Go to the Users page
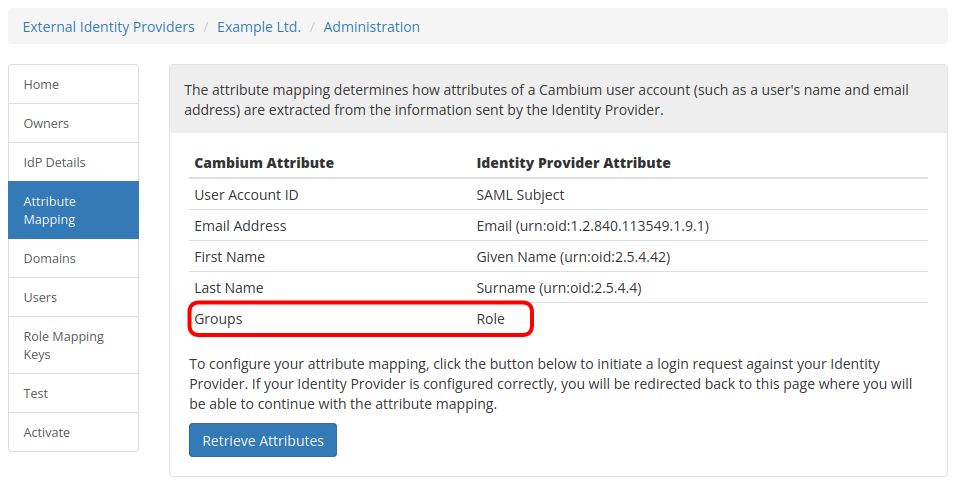Viewport: 956px width, 485px height. tap(73, 297)
